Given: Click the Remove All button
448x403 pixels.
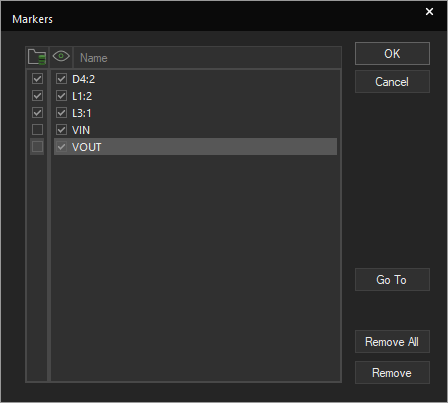Looking at the screenshot, I should [x=392, y=342].
